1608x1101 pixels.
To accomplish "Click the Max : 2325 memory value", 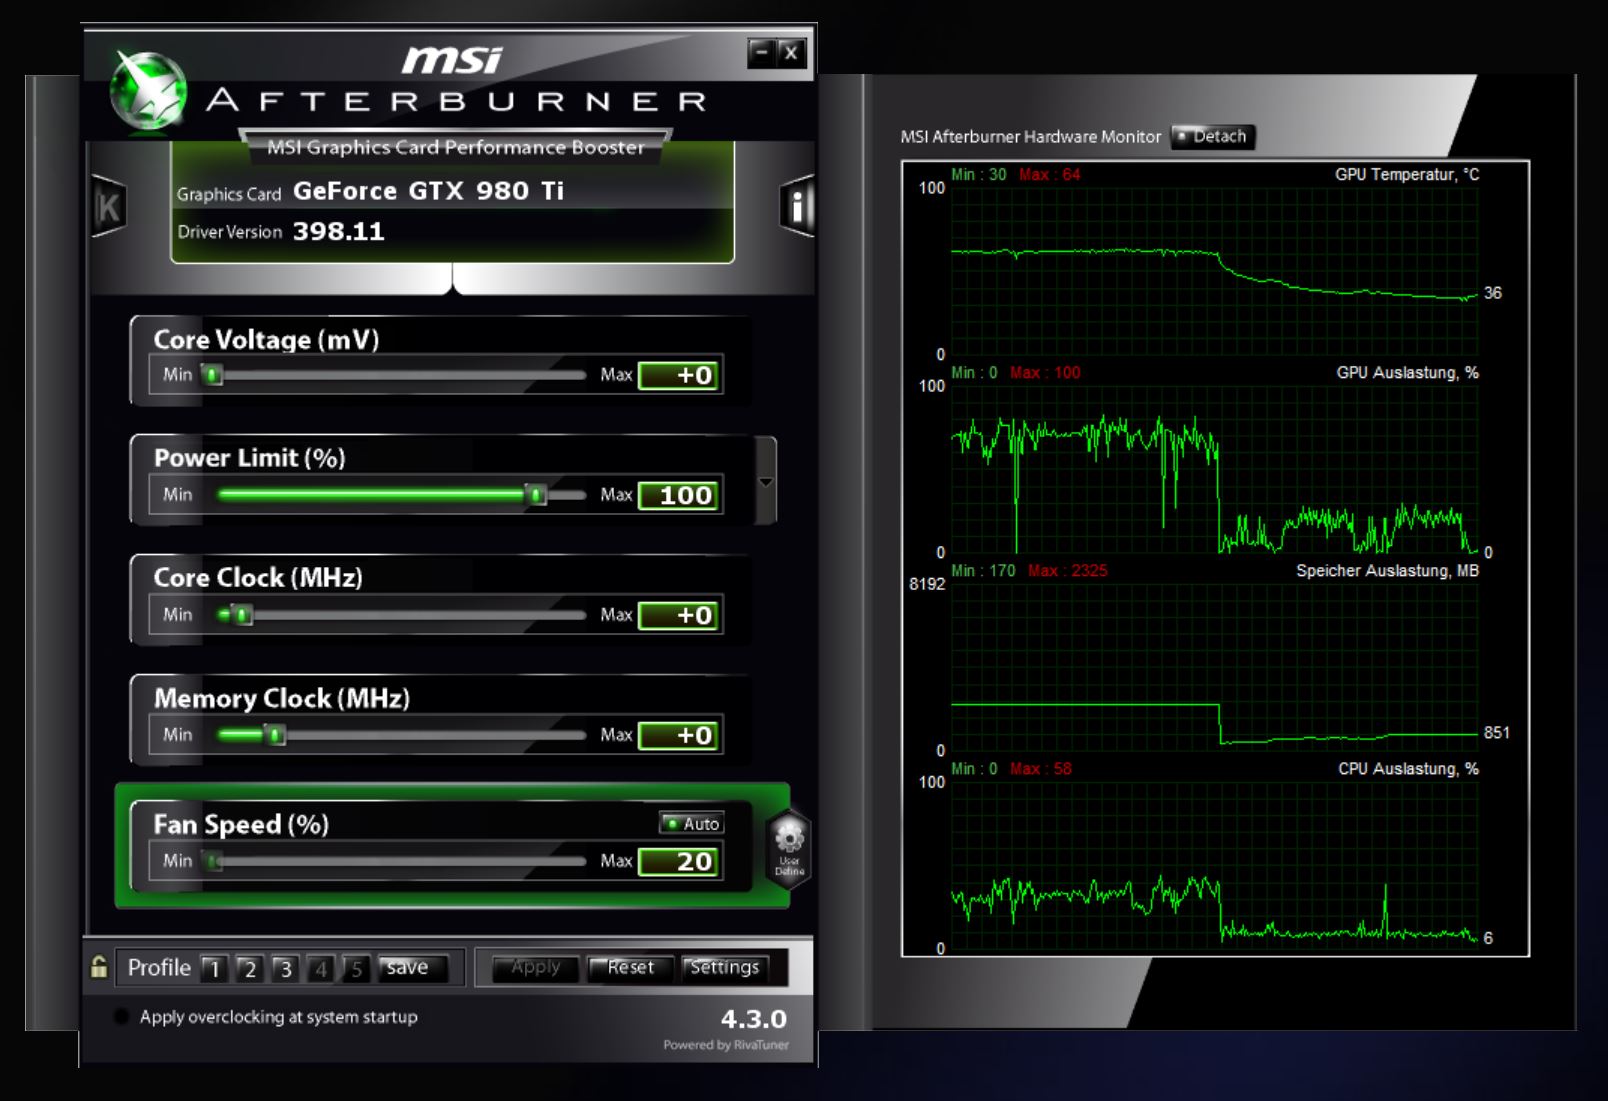I will (1068, 571).
